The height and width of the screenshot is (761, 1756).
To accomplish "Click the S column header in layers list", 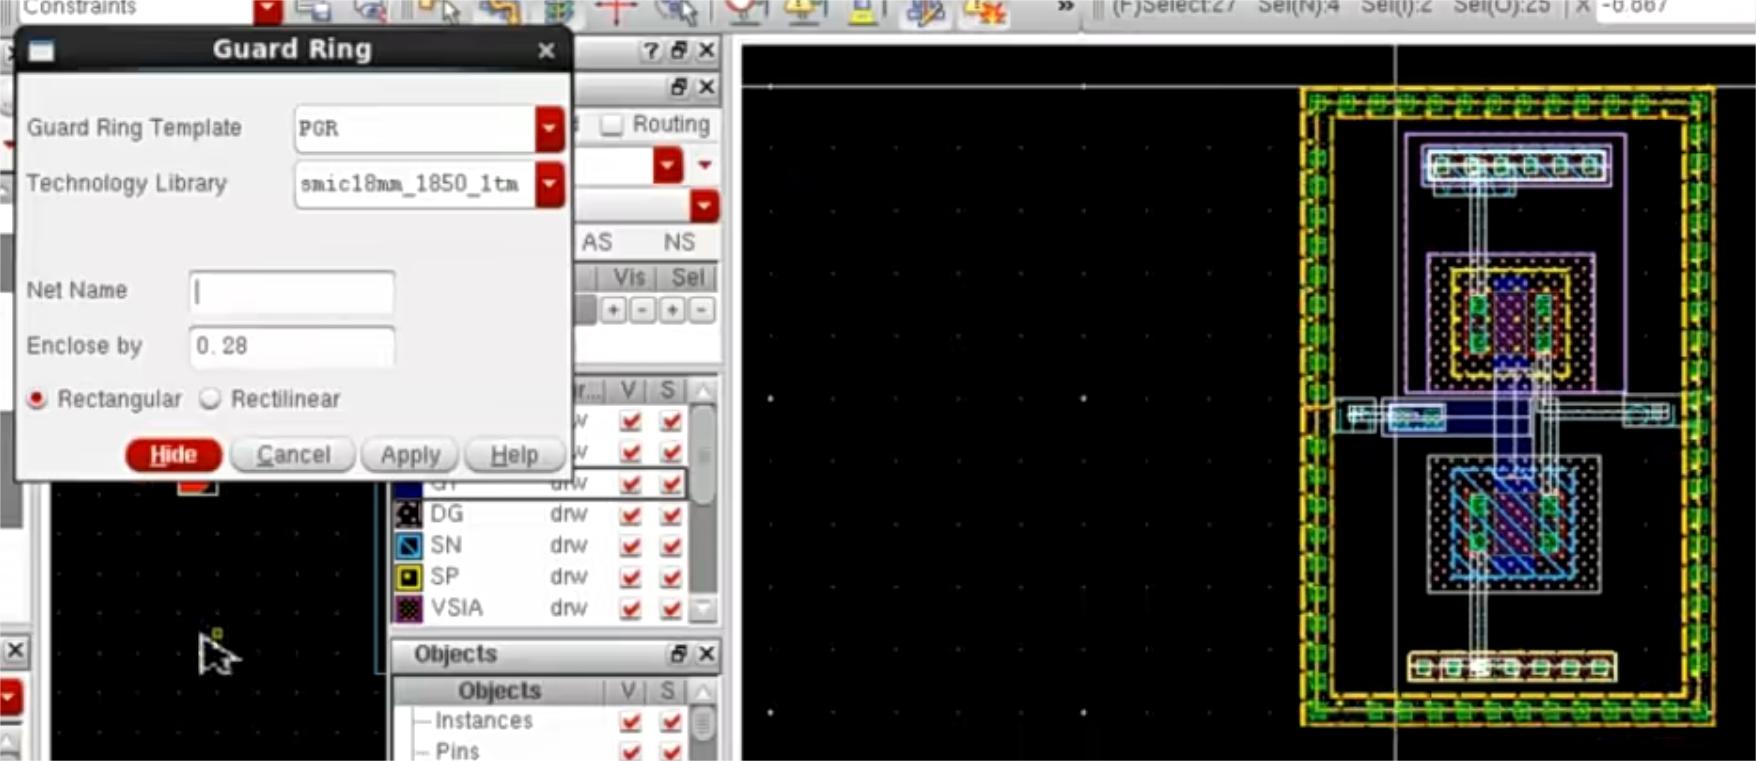I will click(667, 390).
